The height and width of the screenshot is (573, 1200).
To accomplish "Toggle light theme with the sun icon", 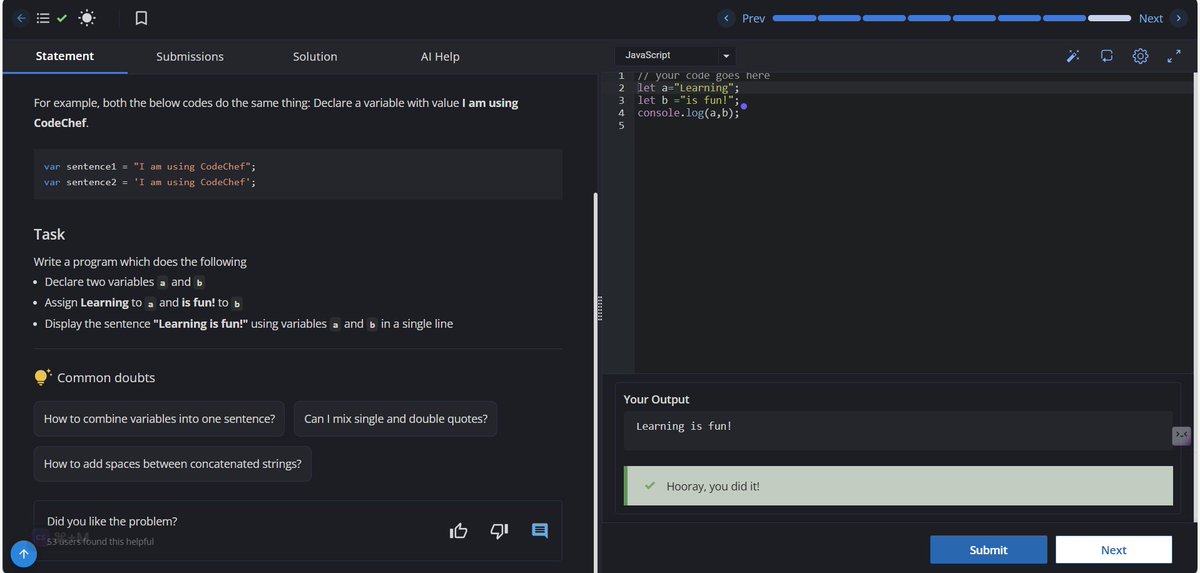I will tap(87, 18).
